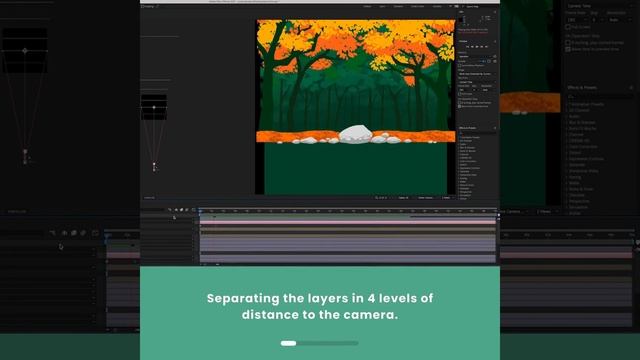Click the video progress bar at bottom
This screenshot has width=640, height=360.
[x=320, y=343]
